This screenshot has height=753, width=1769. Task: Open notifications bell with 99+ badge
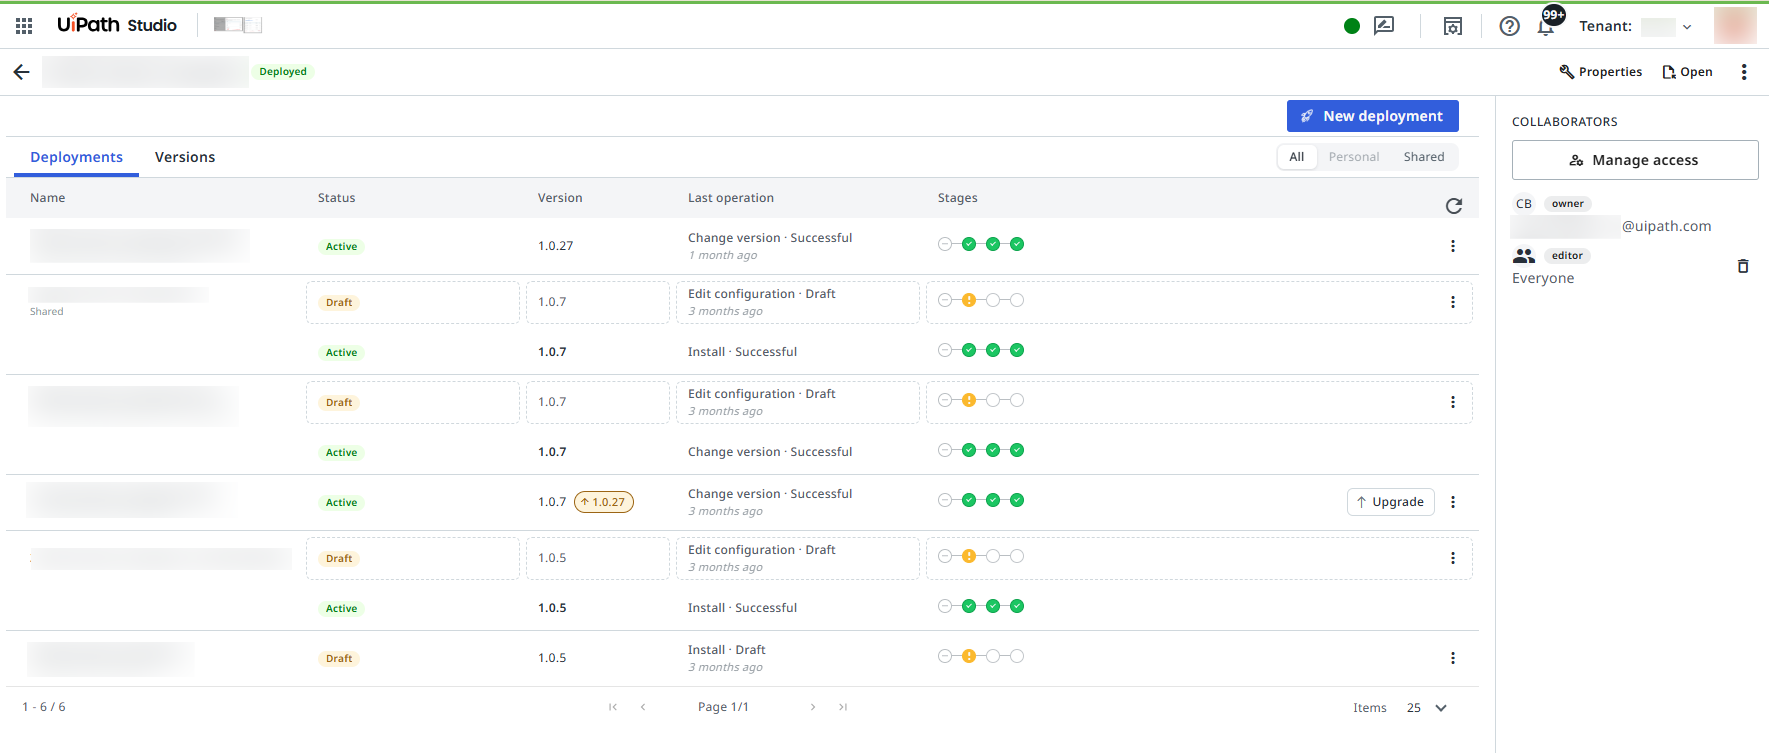tap(1548, 24)
